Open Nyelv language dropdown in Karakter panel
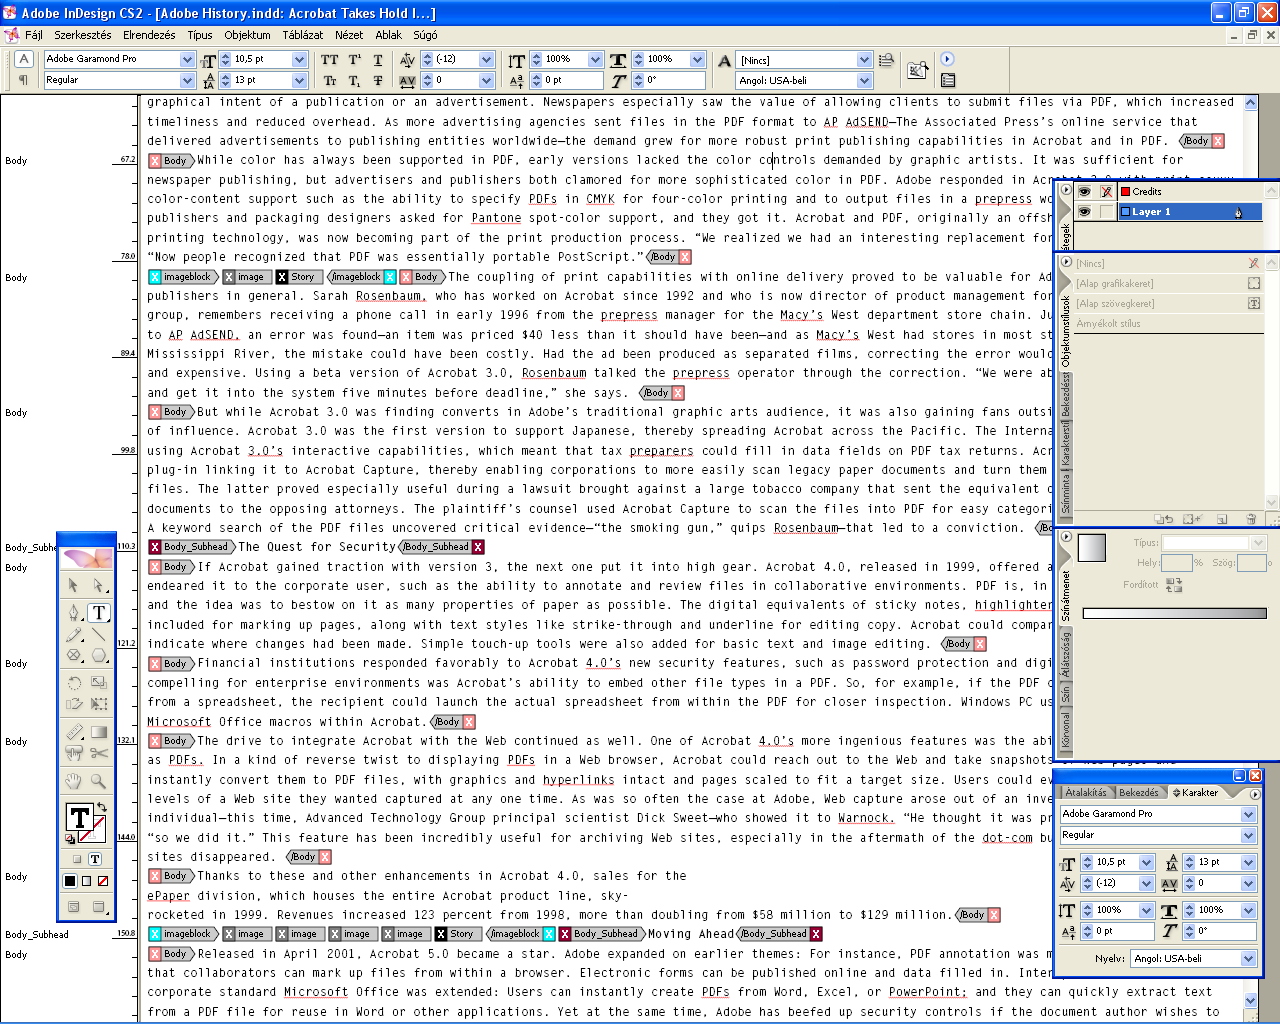Image resolution: width=1280 pixels, height=1024 pixels. (x=1248, y=958)
